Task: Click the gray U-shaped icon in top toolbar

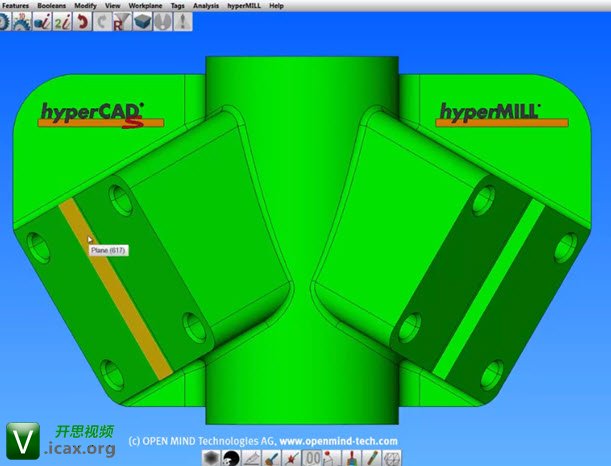Action: coord(162,21)
